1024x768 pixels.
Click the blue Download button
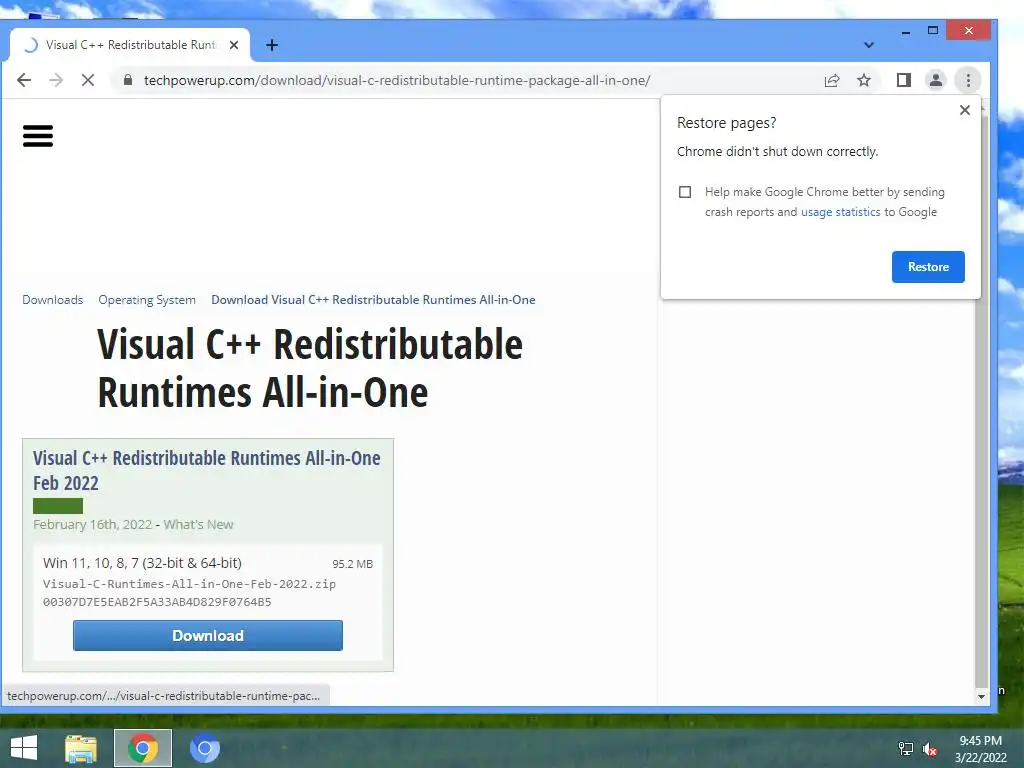208,635
